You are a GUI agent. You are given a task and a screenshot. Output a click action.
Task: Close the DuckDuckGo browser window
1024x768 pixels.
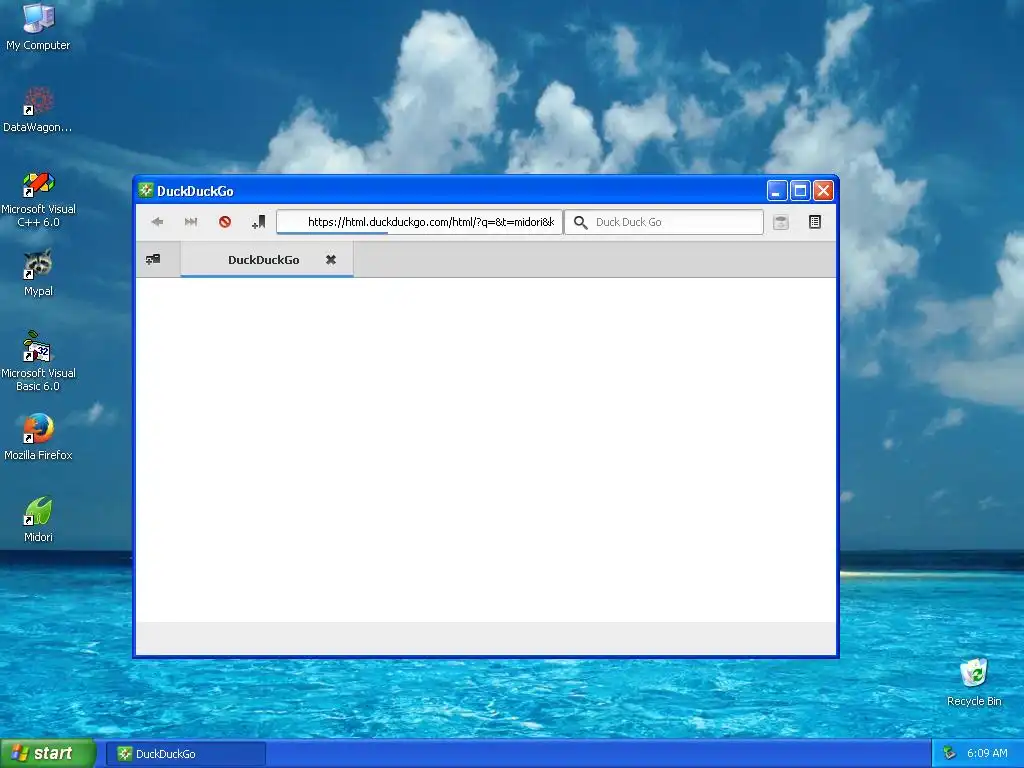tap(823, 191)
